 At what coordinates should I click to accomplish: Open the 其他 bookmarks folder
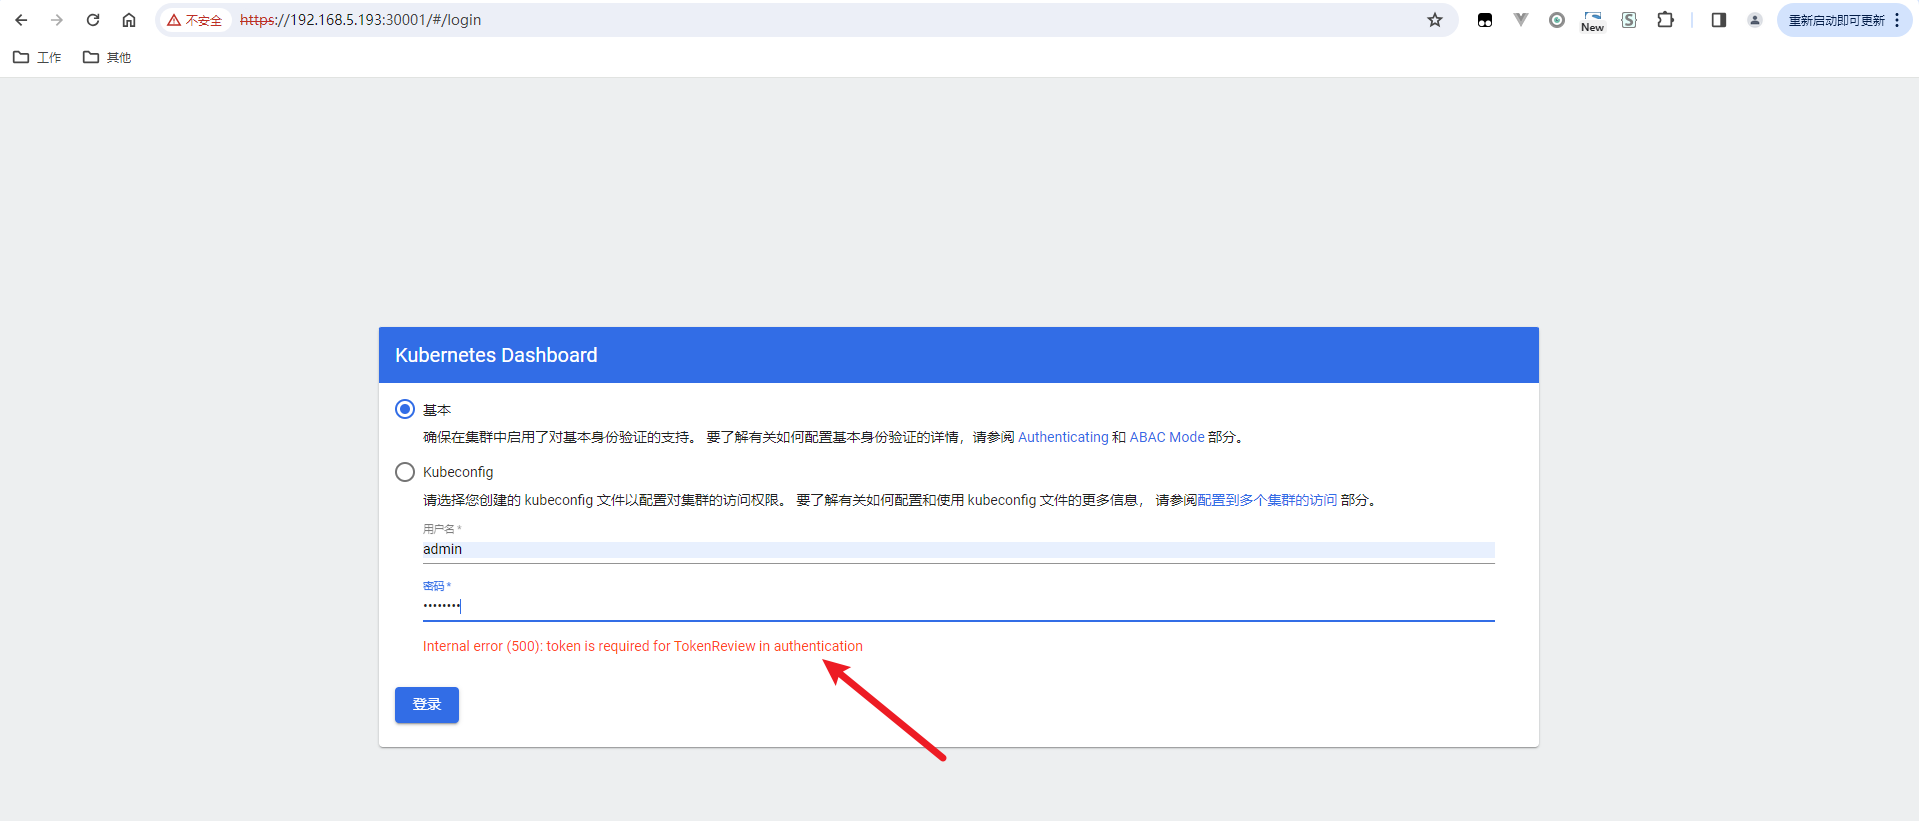tap(107, 57)
